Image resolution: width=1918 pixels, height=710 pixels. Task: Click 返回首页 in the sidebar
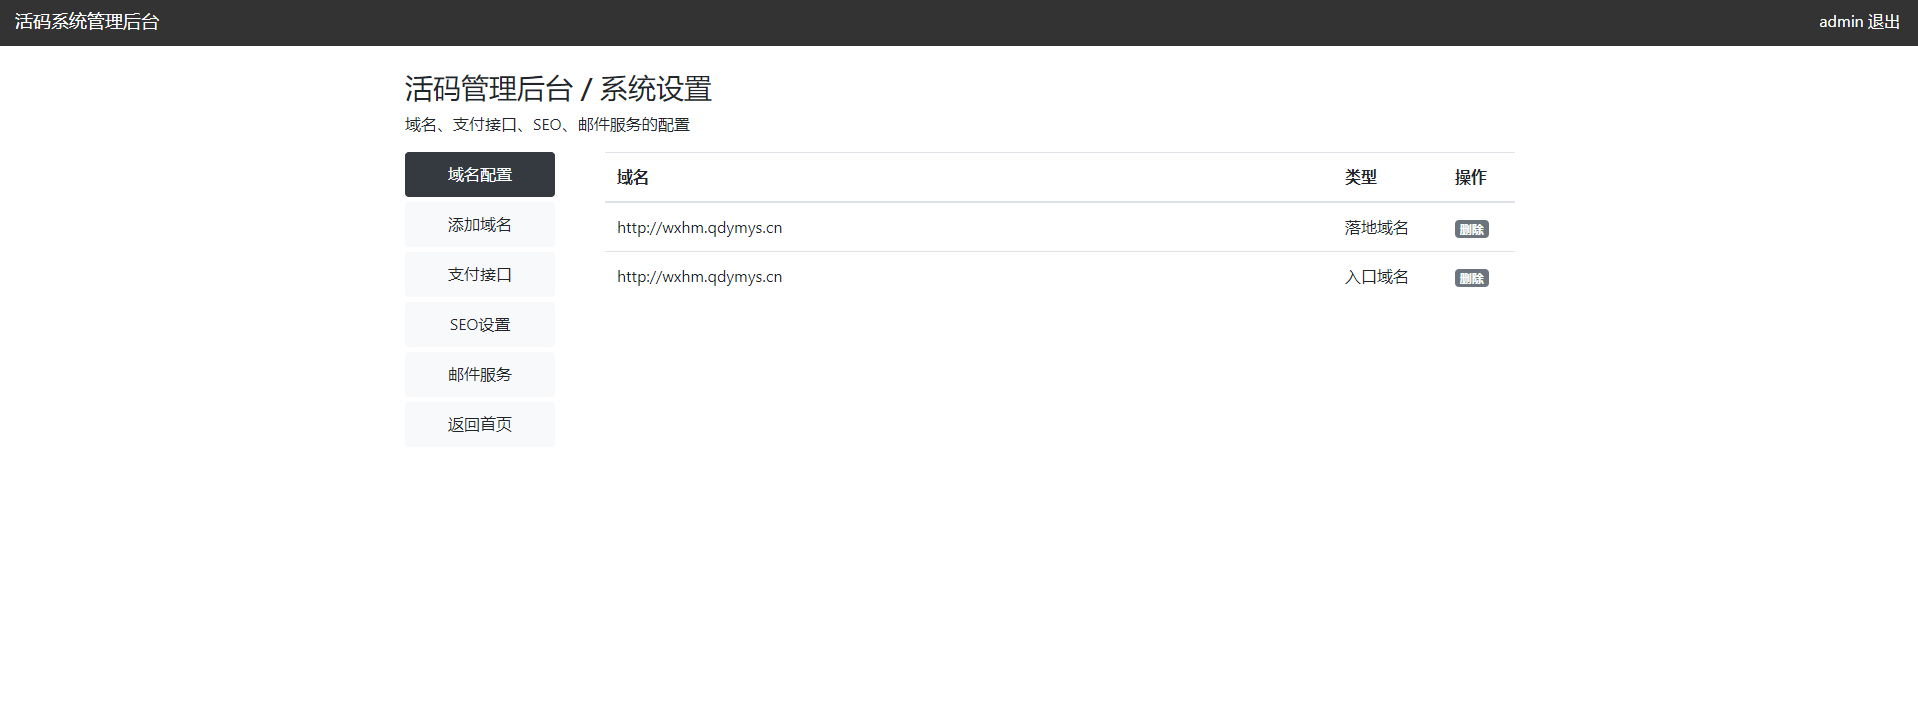(x=480, y=425)
